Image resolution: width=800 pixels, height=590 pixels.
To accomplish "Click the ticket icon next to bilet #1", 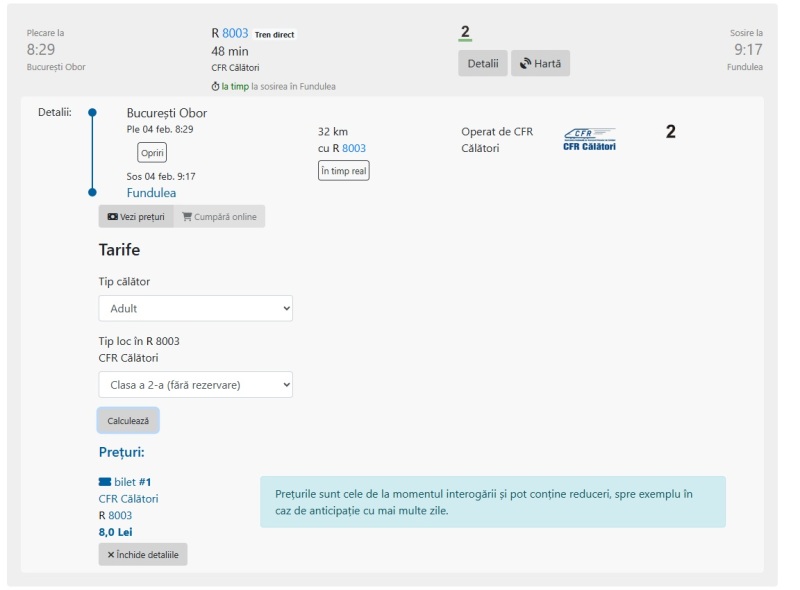I will point(105,482).
